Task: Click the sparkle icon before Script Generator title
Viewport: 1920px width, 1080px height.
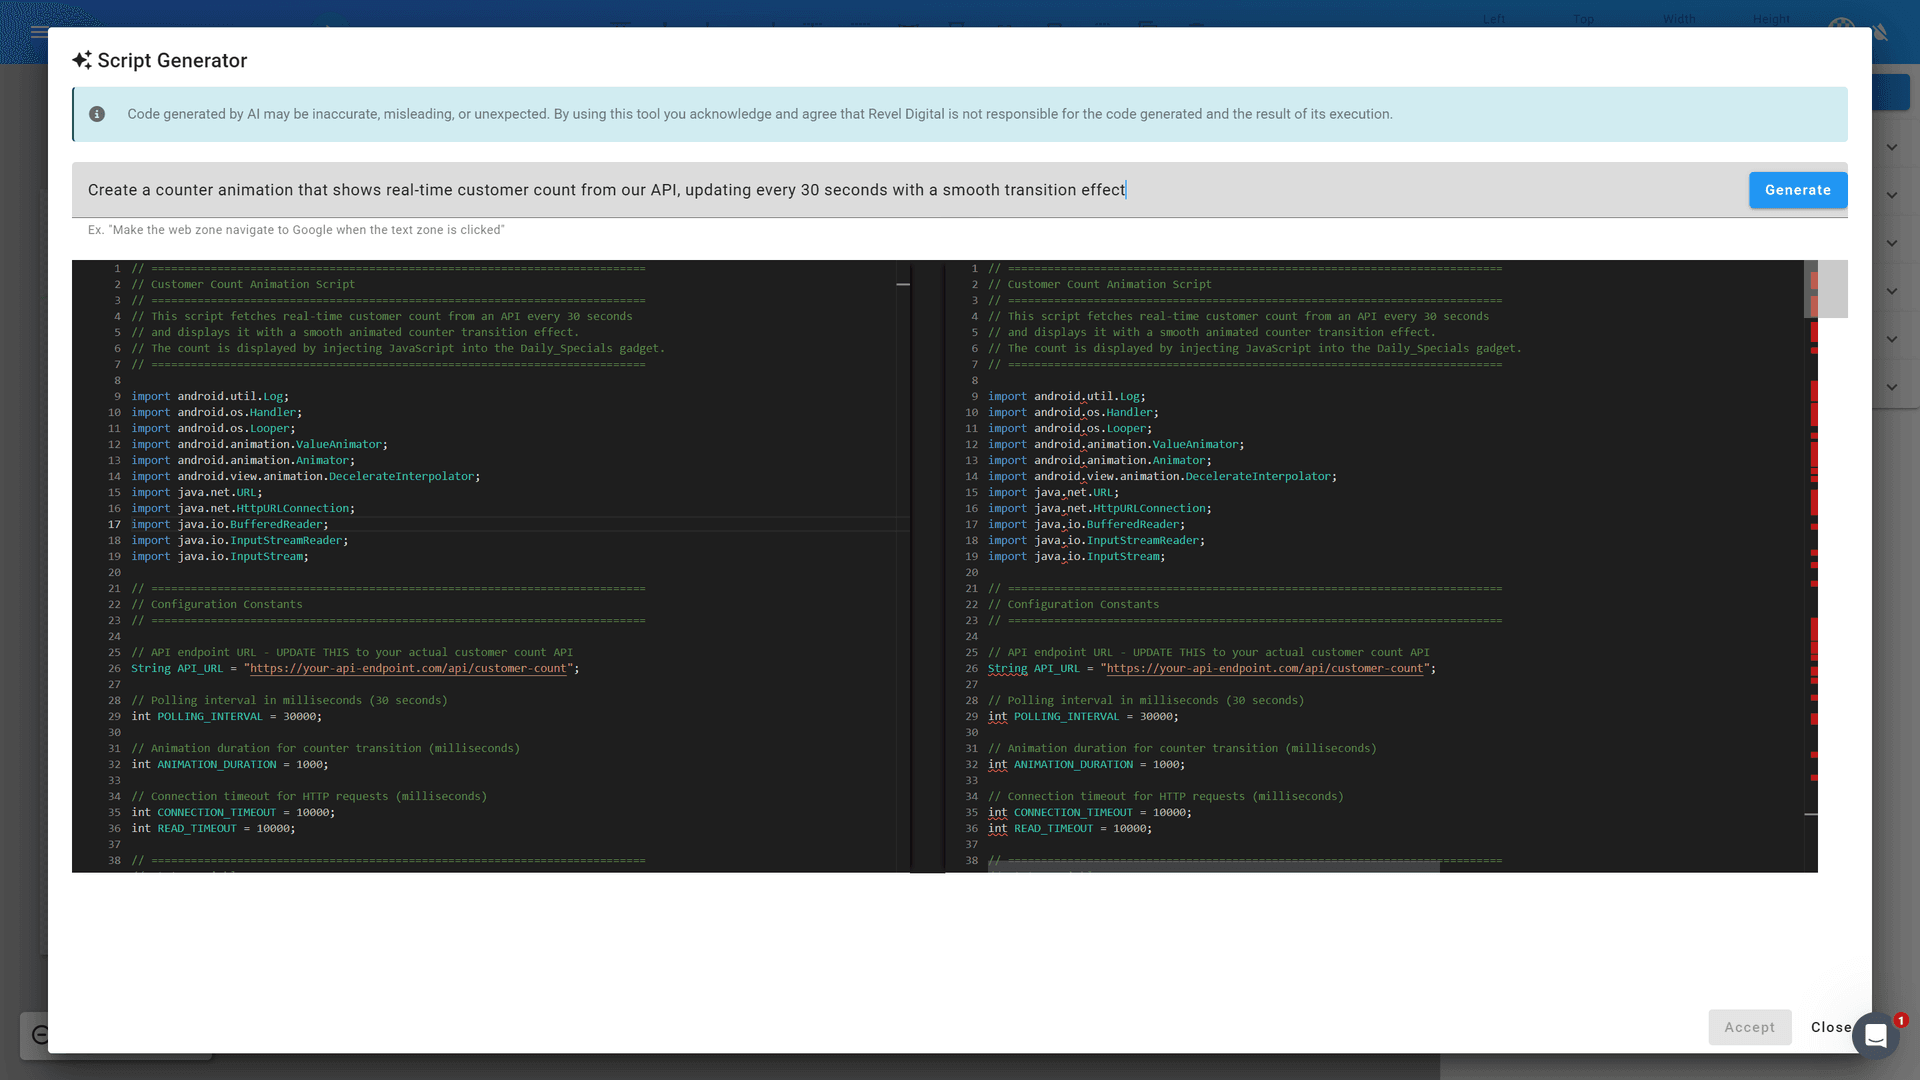Action: click(82, 61)
